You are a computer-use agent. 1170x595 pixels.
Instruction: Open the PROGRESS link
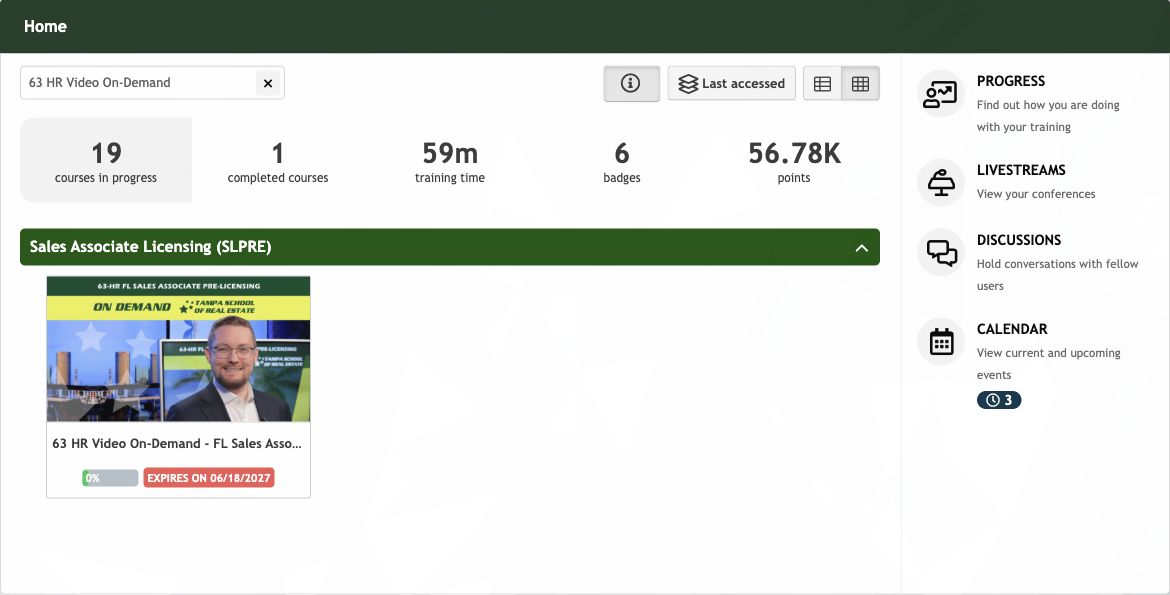coord(1011,81)
